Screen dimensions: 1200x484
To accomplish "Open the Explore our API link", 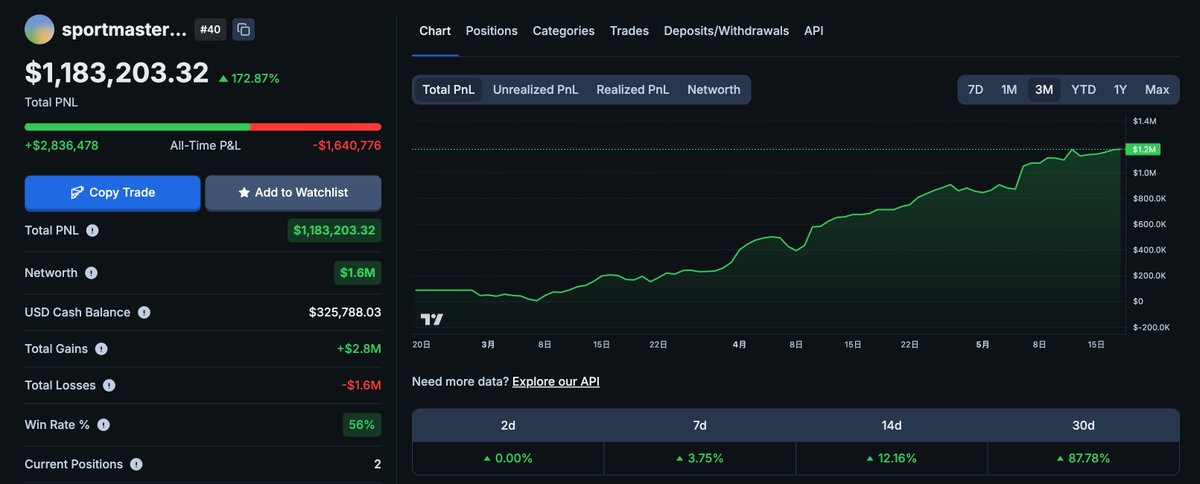I will coord(556,381).
